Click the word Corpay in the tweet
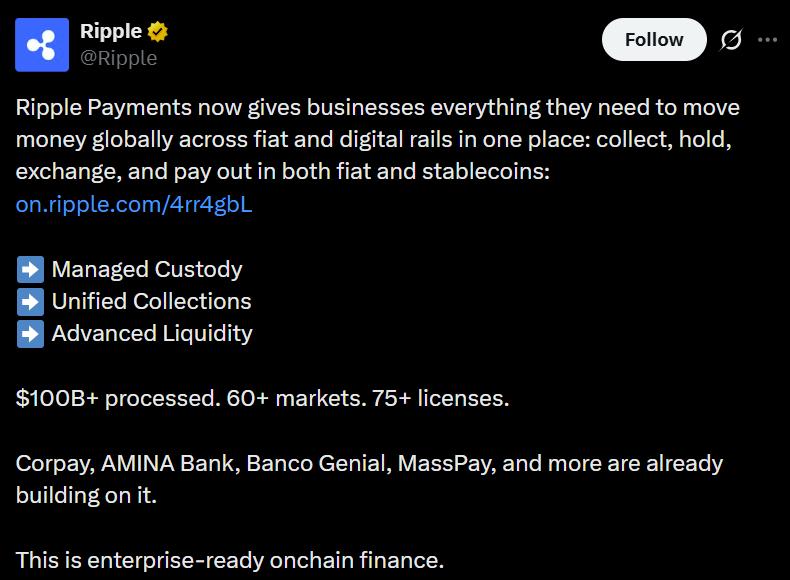This screenshot has width=790, height=580. tap(48, 463)
